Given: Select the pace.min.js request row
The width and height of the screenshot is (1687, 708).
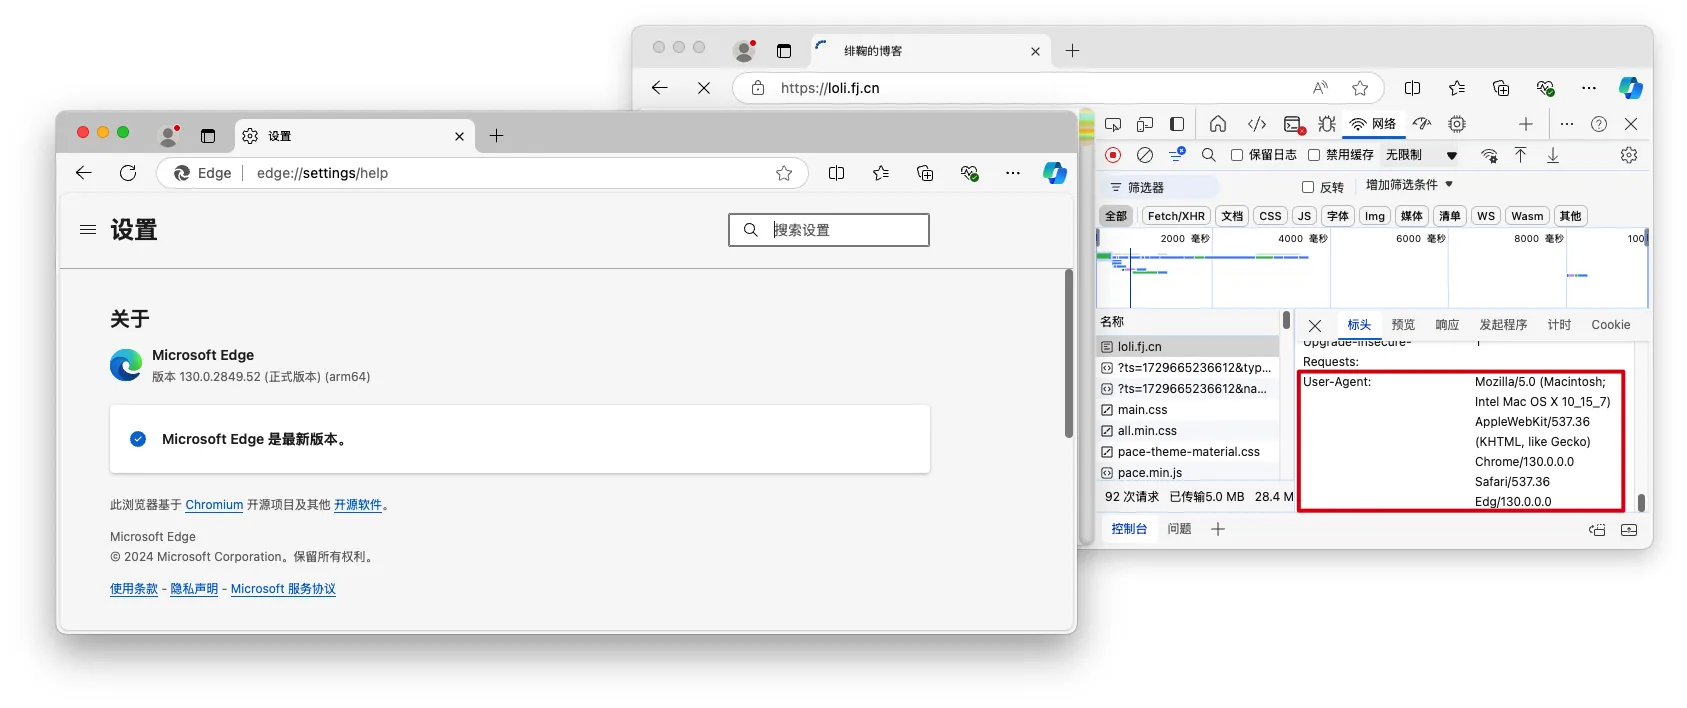Looking at the screenshot, I should 1188,473.
